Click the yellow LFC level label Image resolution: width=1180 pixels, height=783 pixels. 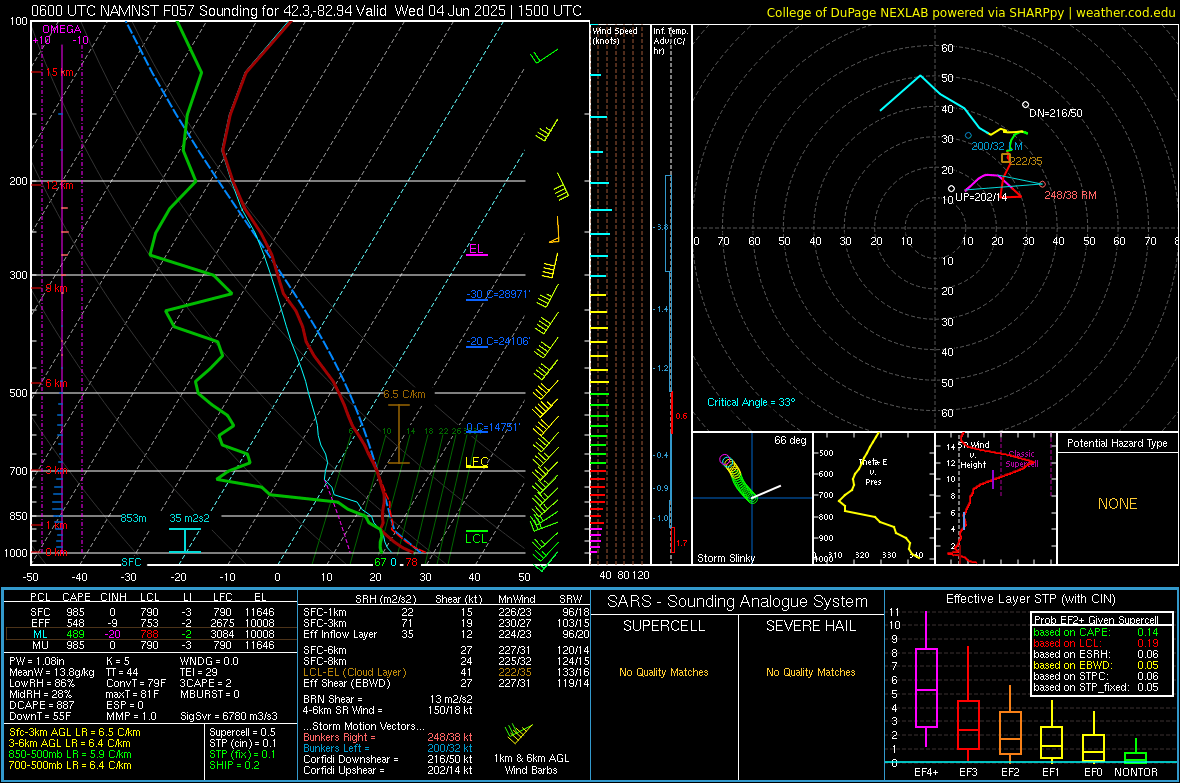click(477, 462)
